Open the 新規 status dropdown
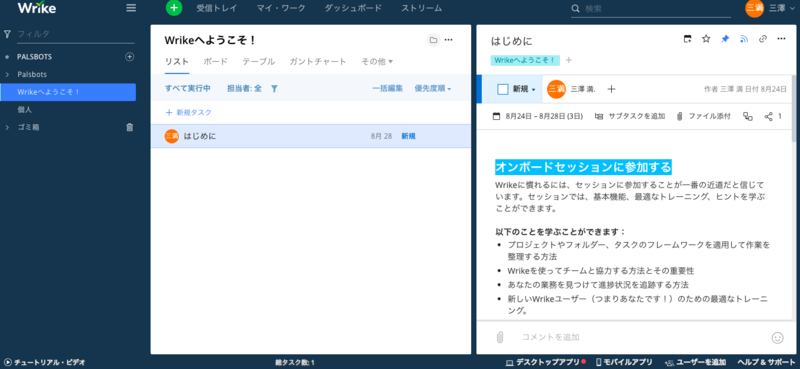Image resolution: width=800 pixels, height=369 pixels. click(524, 89)
